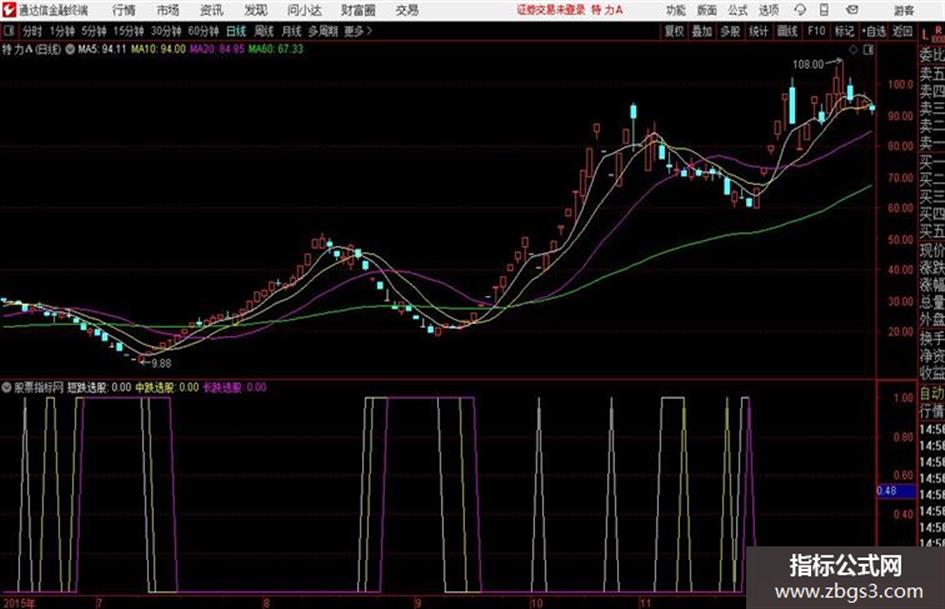
Task: Expand the 更多 periods list
Action: tap(358, 31)
